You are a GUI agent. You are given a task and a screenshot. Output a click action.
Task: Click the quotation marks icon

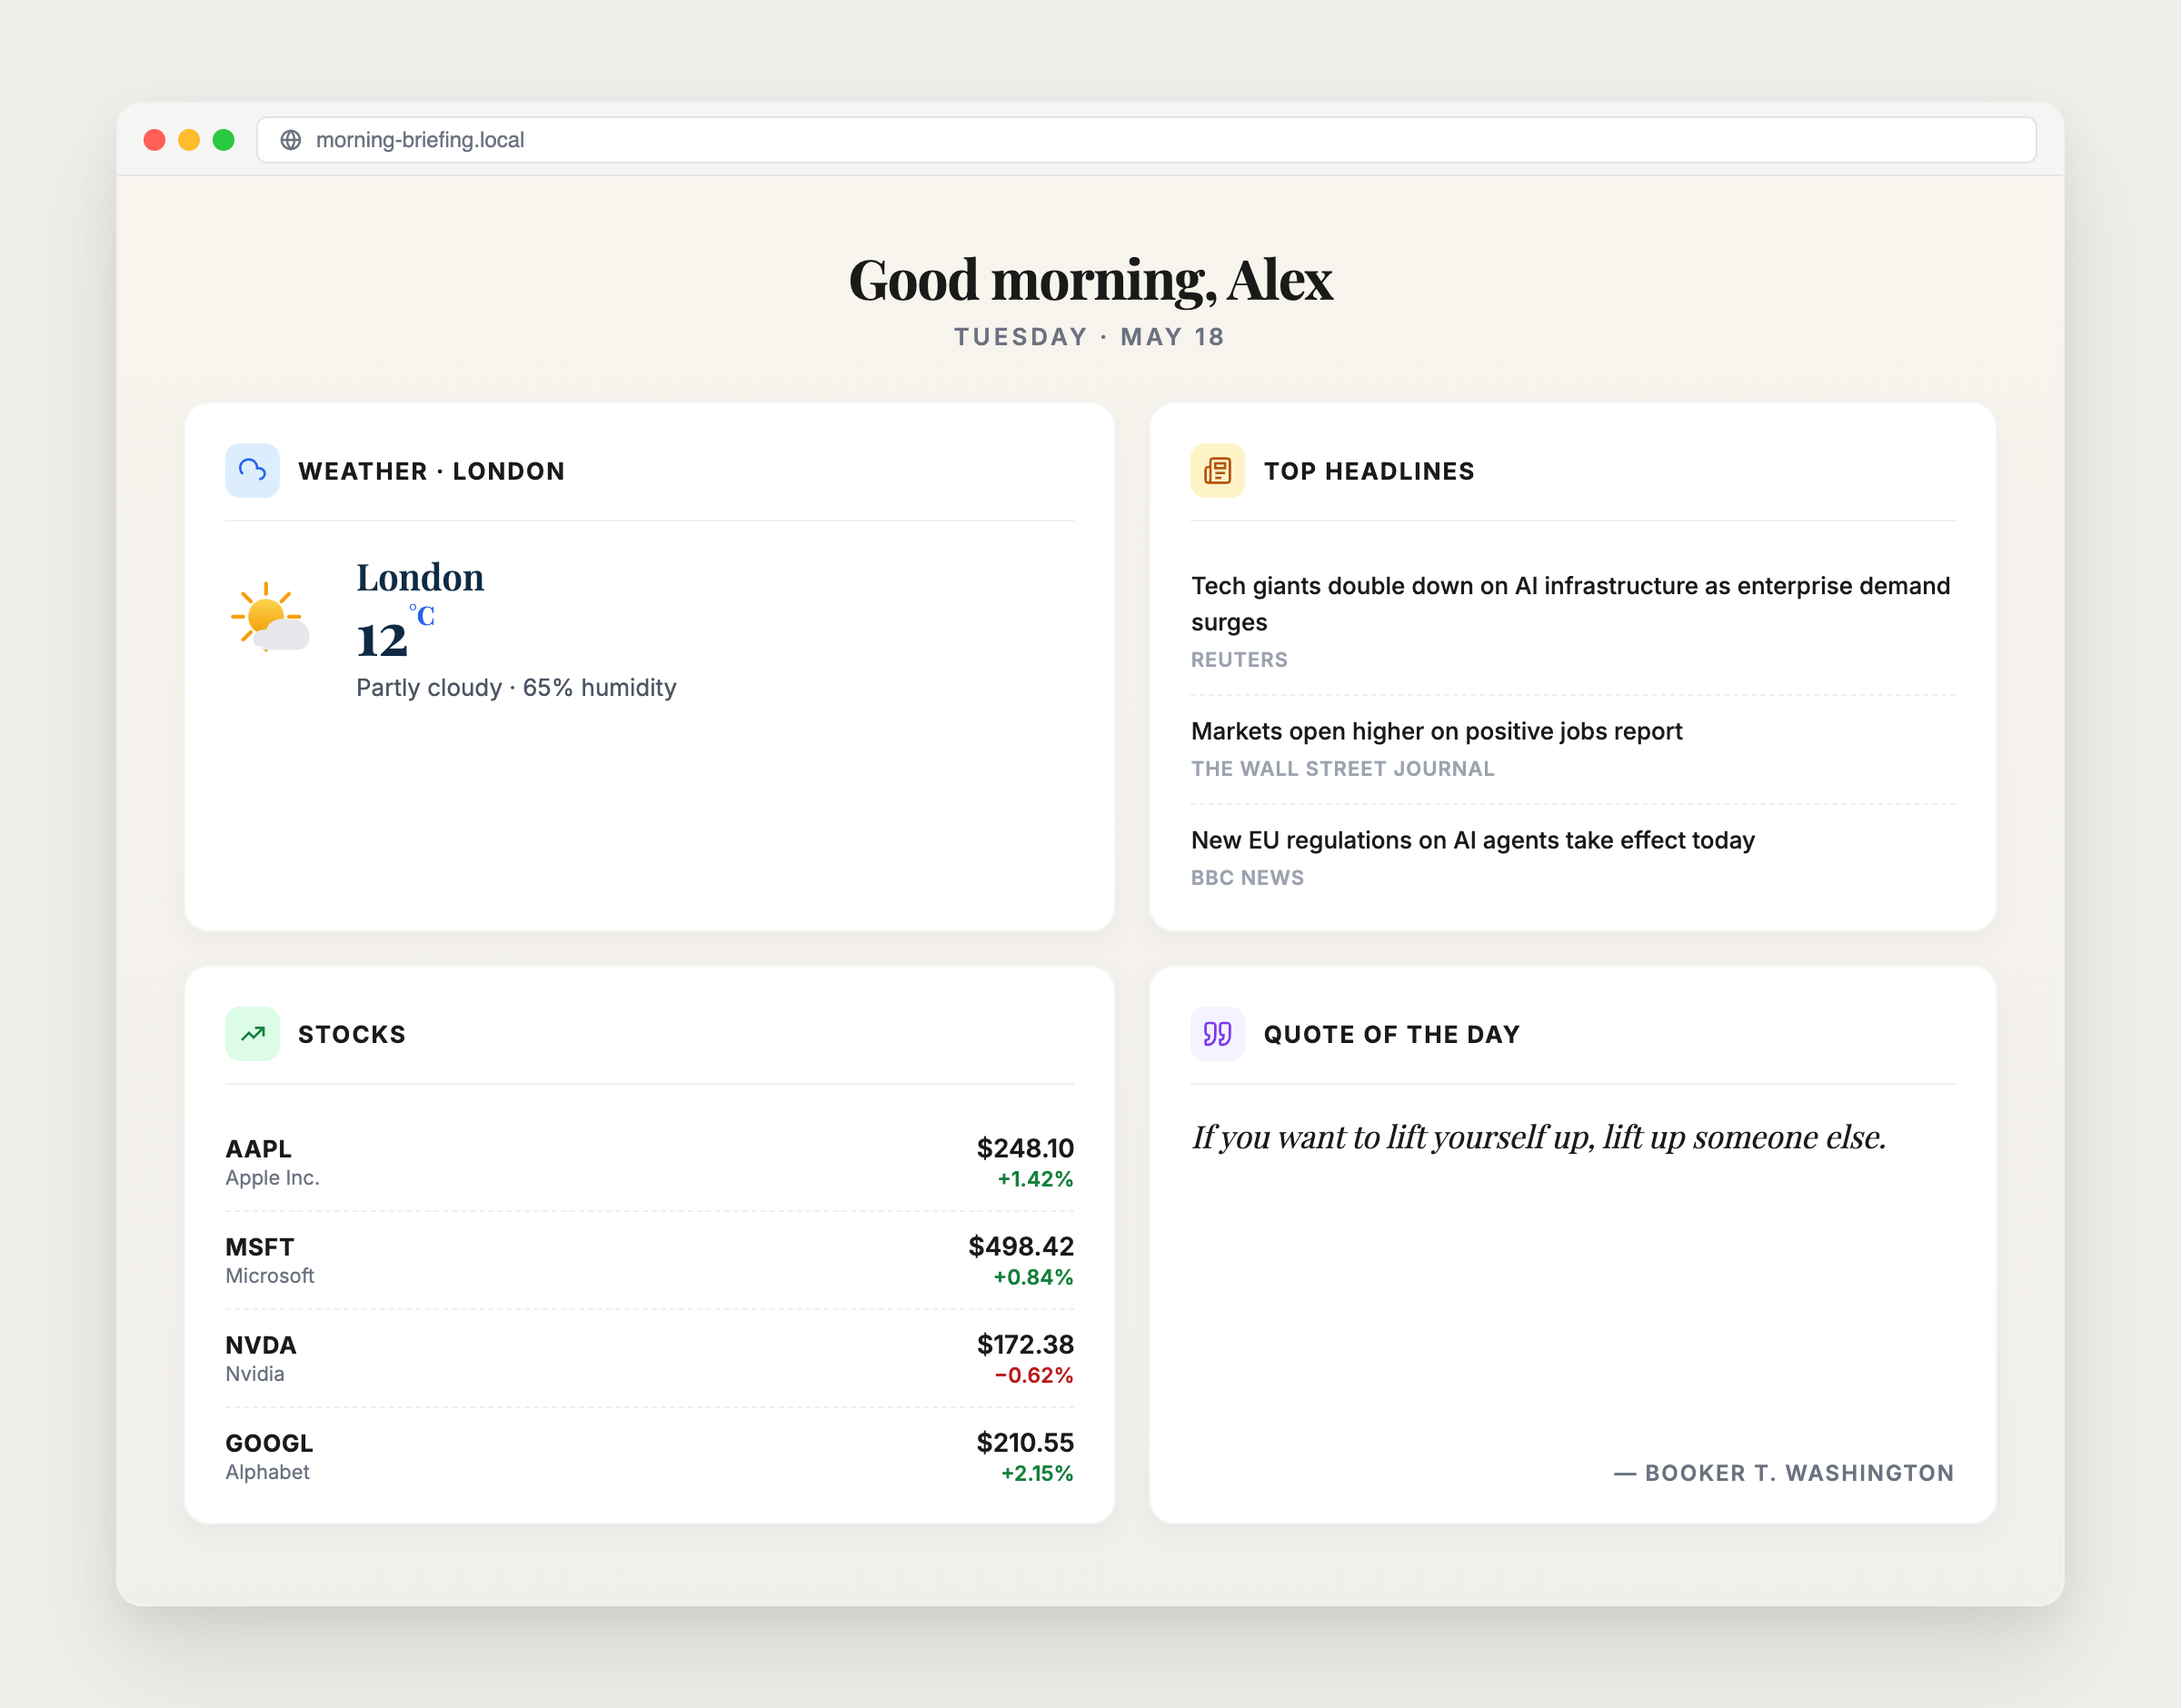[1217, 1033]
